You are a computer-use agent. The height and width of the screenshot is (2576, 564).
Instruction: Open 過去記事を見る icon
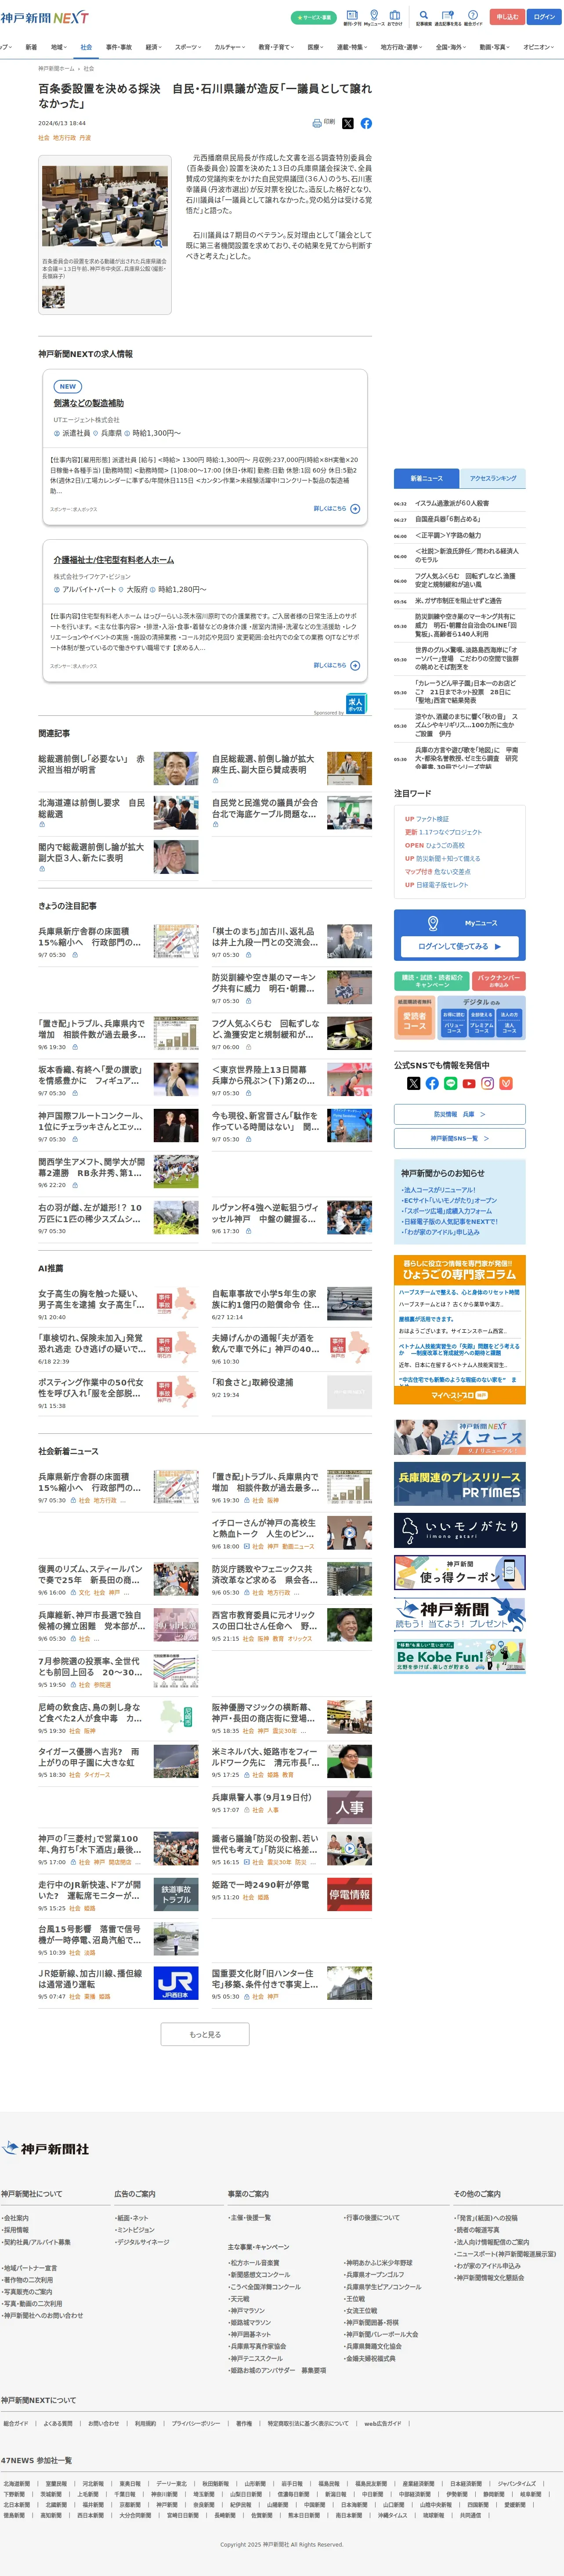pyautogui.click(x=448, y=17)
